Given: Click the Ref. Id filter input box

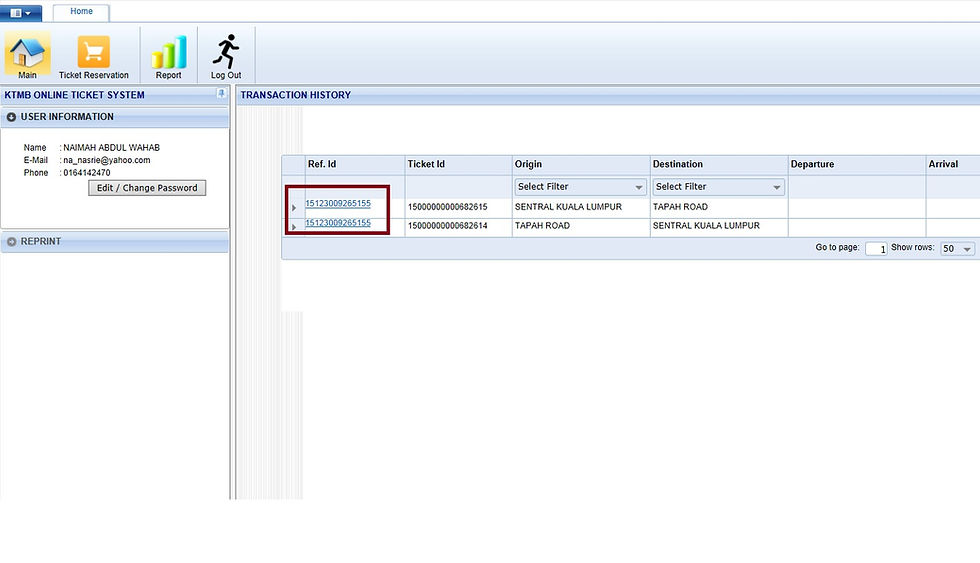Looking at the screenshot, I should pos(355,187).
